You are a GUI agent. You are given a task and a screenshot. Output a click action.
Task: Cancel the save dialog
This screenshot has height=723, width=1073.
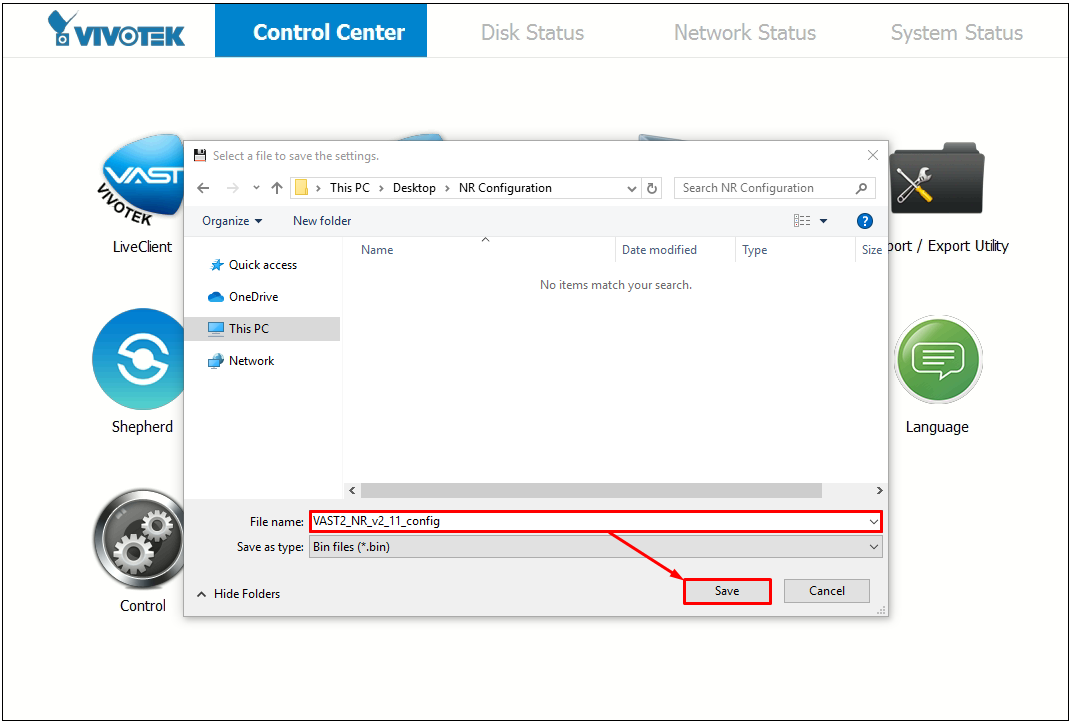827,591
